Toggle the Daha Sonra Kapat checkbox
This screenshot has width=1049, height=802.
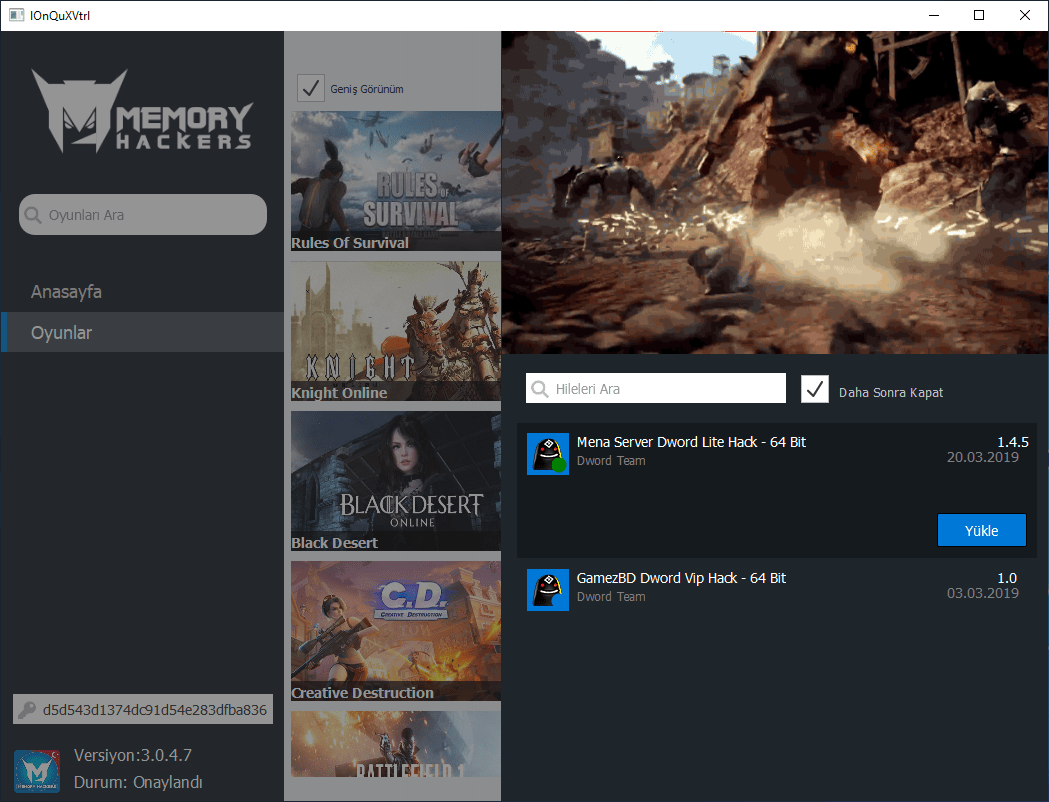click(x=815, y=389)
